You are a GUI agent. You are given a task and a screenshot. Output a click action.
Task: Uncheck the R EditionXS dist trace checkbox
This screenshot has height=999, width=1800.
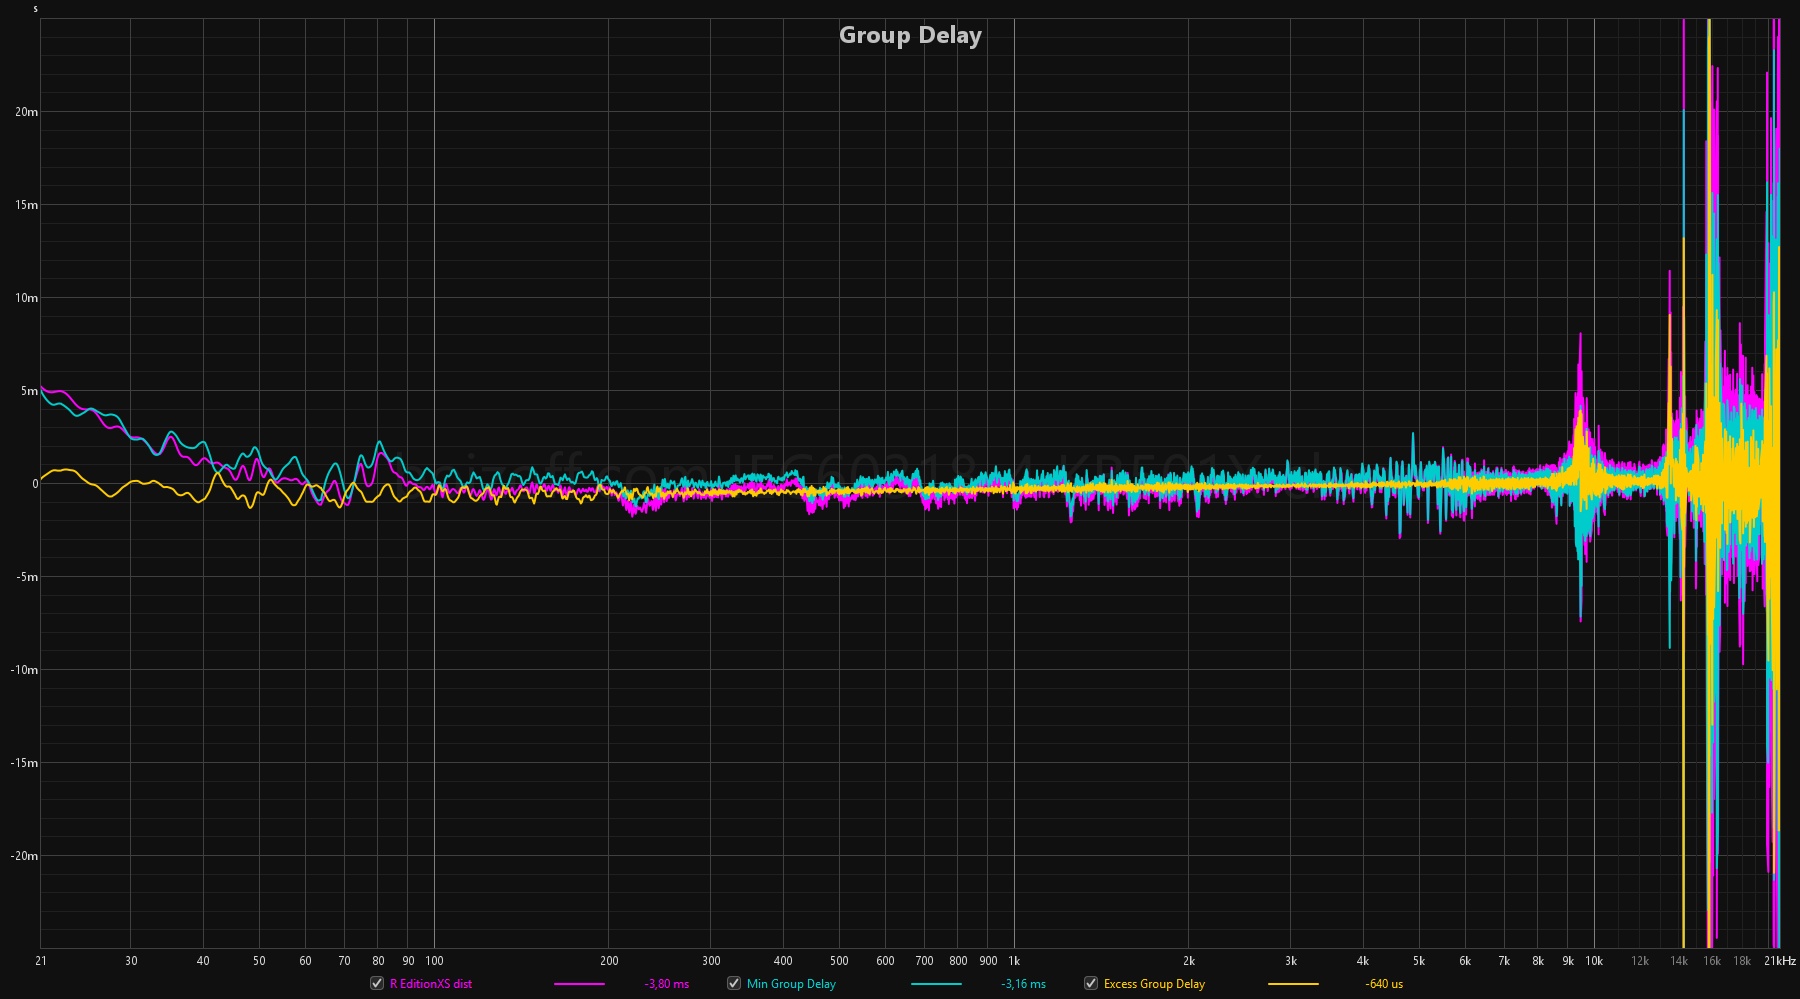[377, 983]
